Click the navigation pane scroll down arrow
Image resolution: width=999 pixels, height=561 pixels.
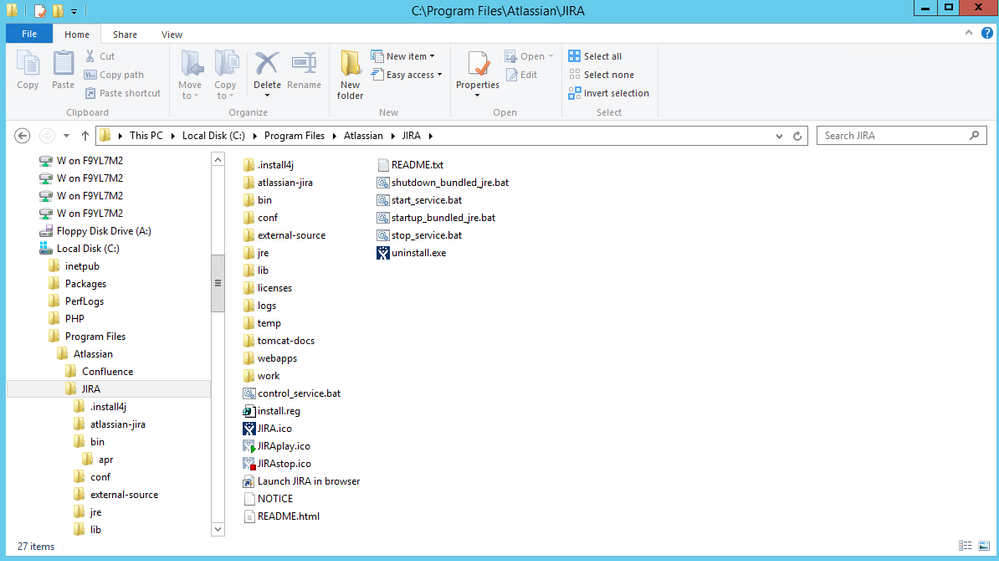point(218,529)
